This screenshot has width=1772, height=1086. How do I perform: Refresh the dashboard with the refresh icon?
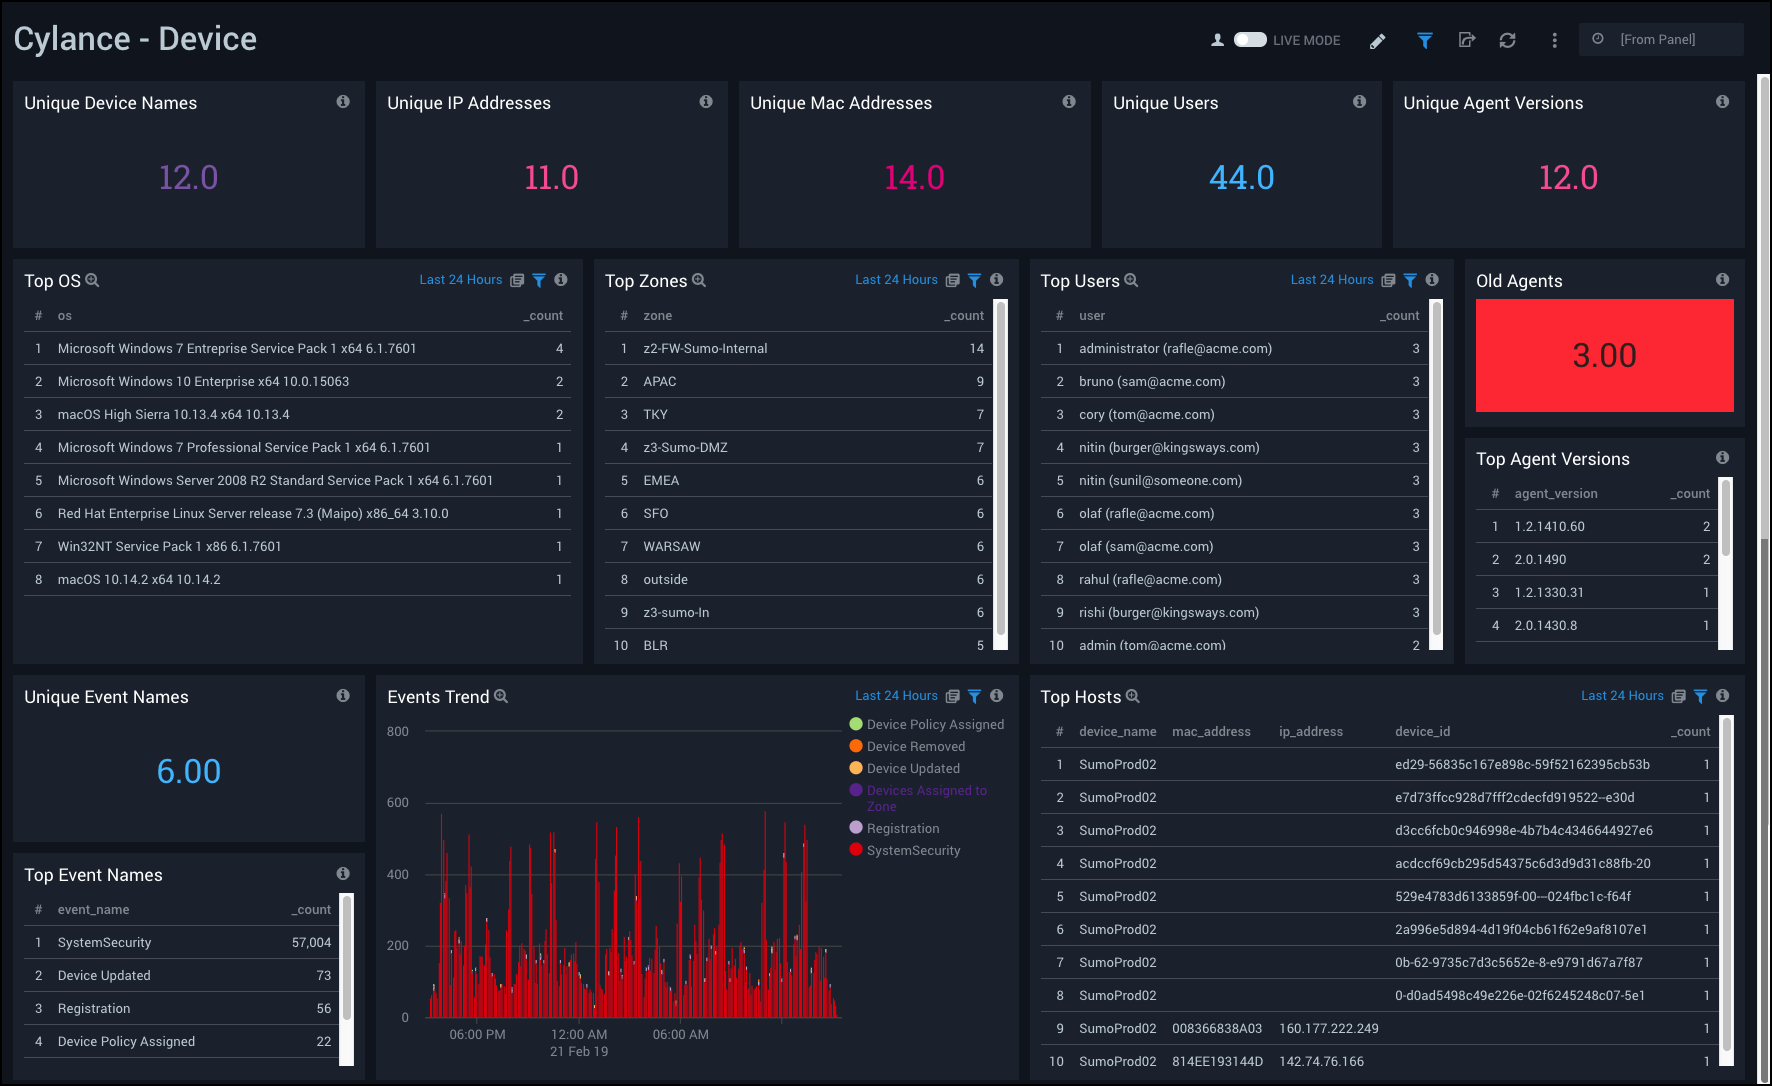1508,41
